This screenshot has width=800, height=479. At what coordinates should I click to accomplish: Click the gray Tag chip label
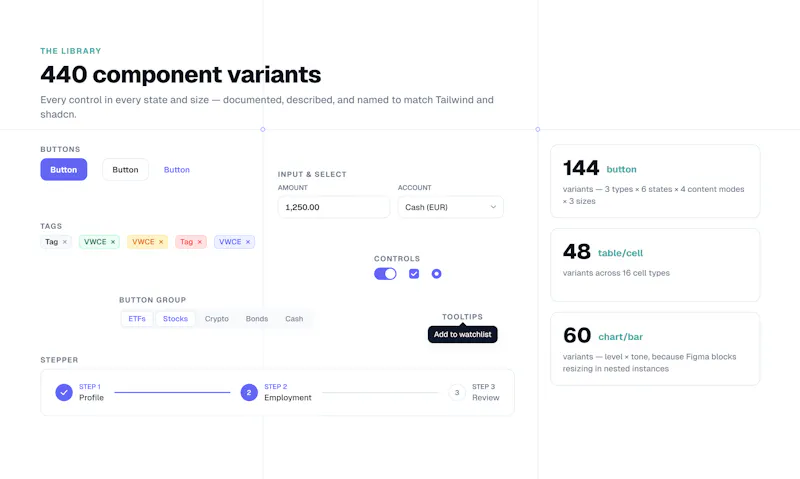tap(52, 242)
